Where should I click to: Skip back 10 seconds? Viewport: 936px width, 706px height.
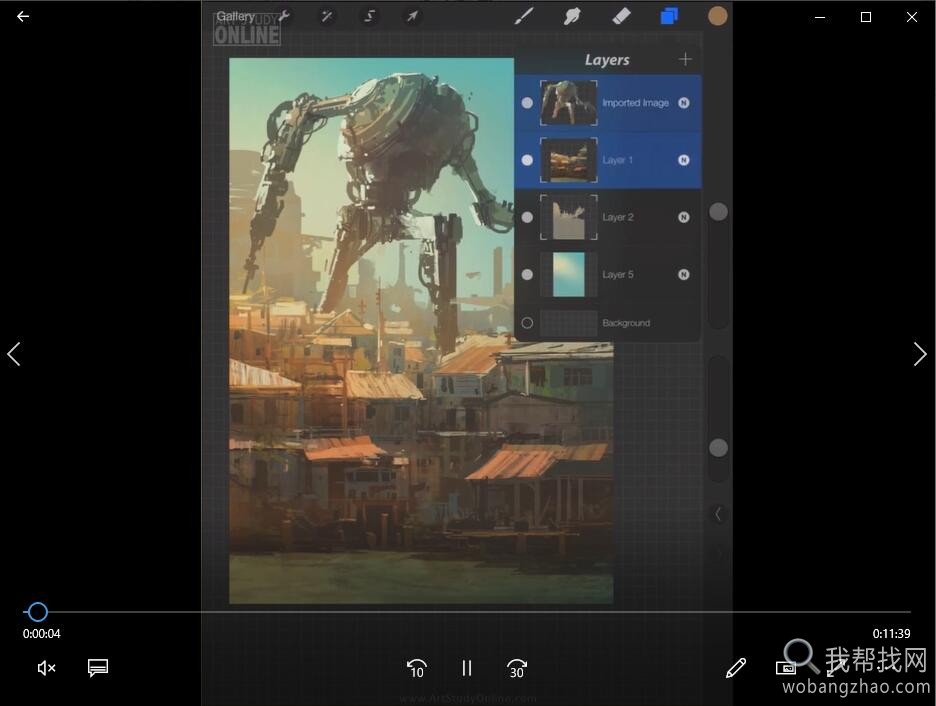coord(416,668)
